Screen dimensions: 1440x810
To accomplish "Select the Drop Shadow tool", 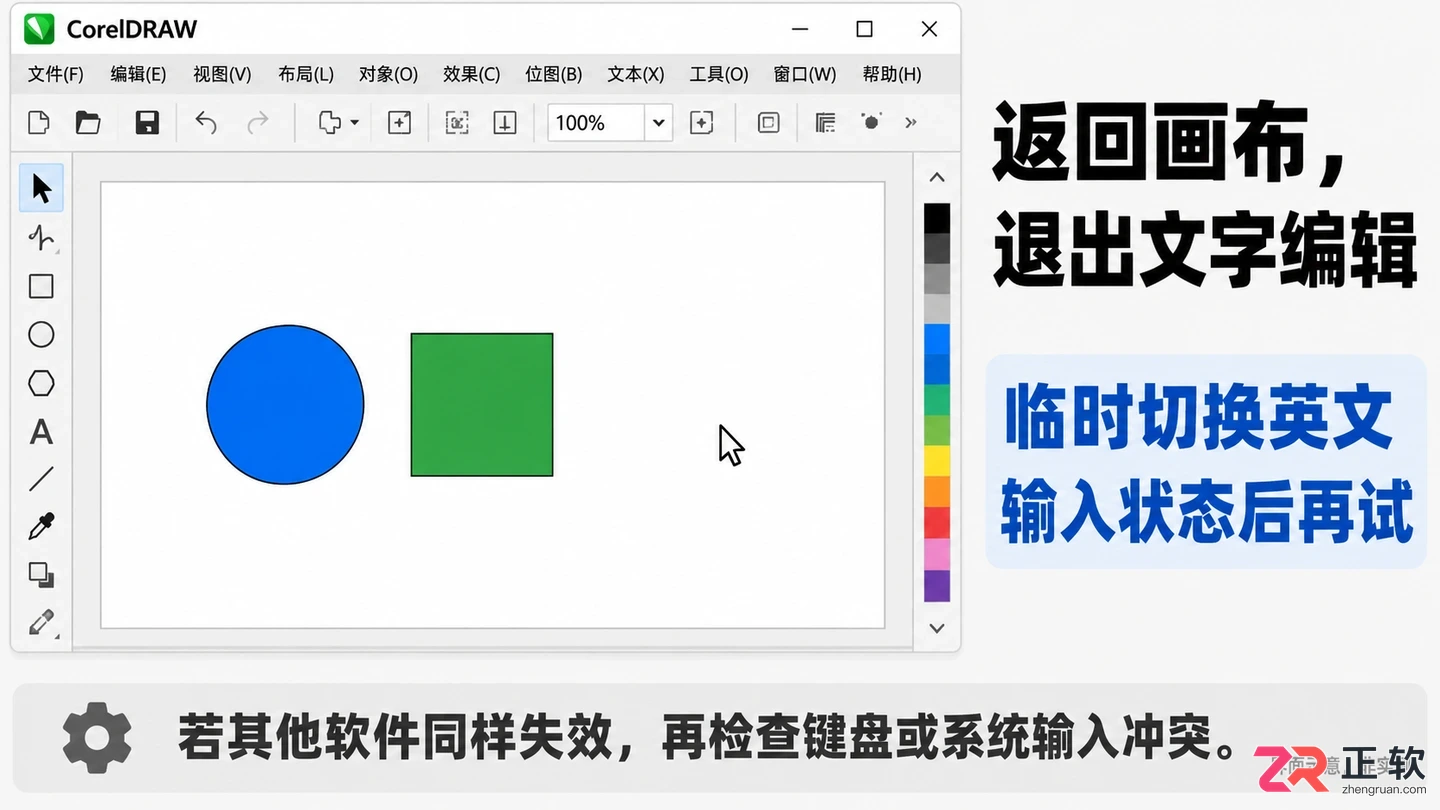I will 41,574.
